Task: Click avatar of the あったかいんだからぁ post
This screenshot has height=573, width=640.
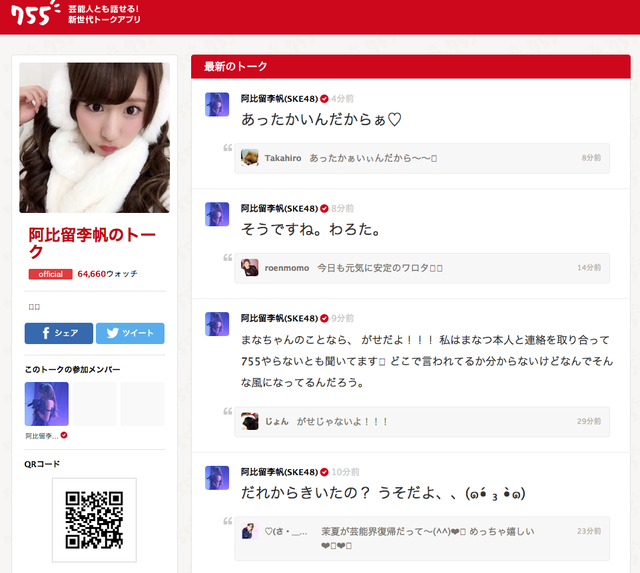Action: (217, 104)
